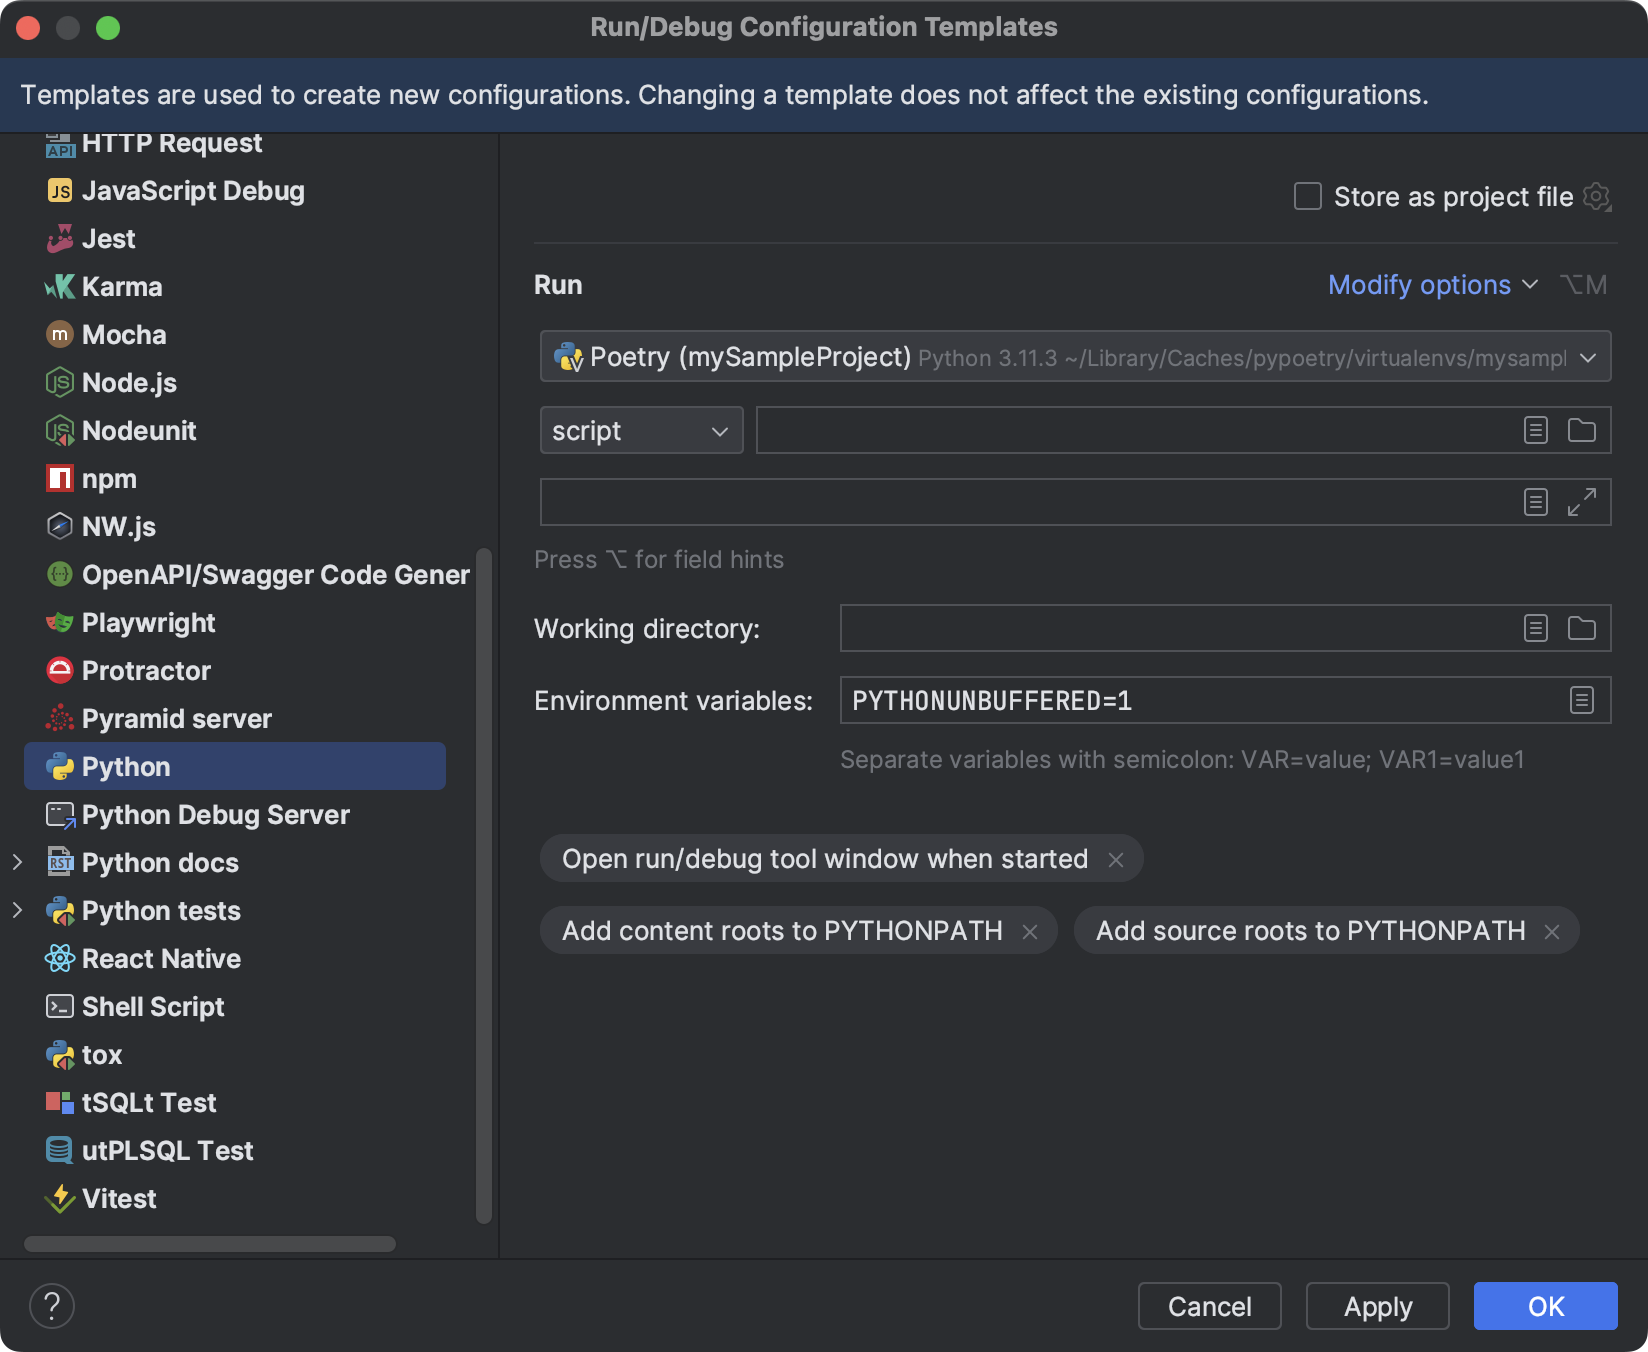Screen dimensions: 1648x1352
Task: Open the script type dropdown
Action: [x=640, y=430]
